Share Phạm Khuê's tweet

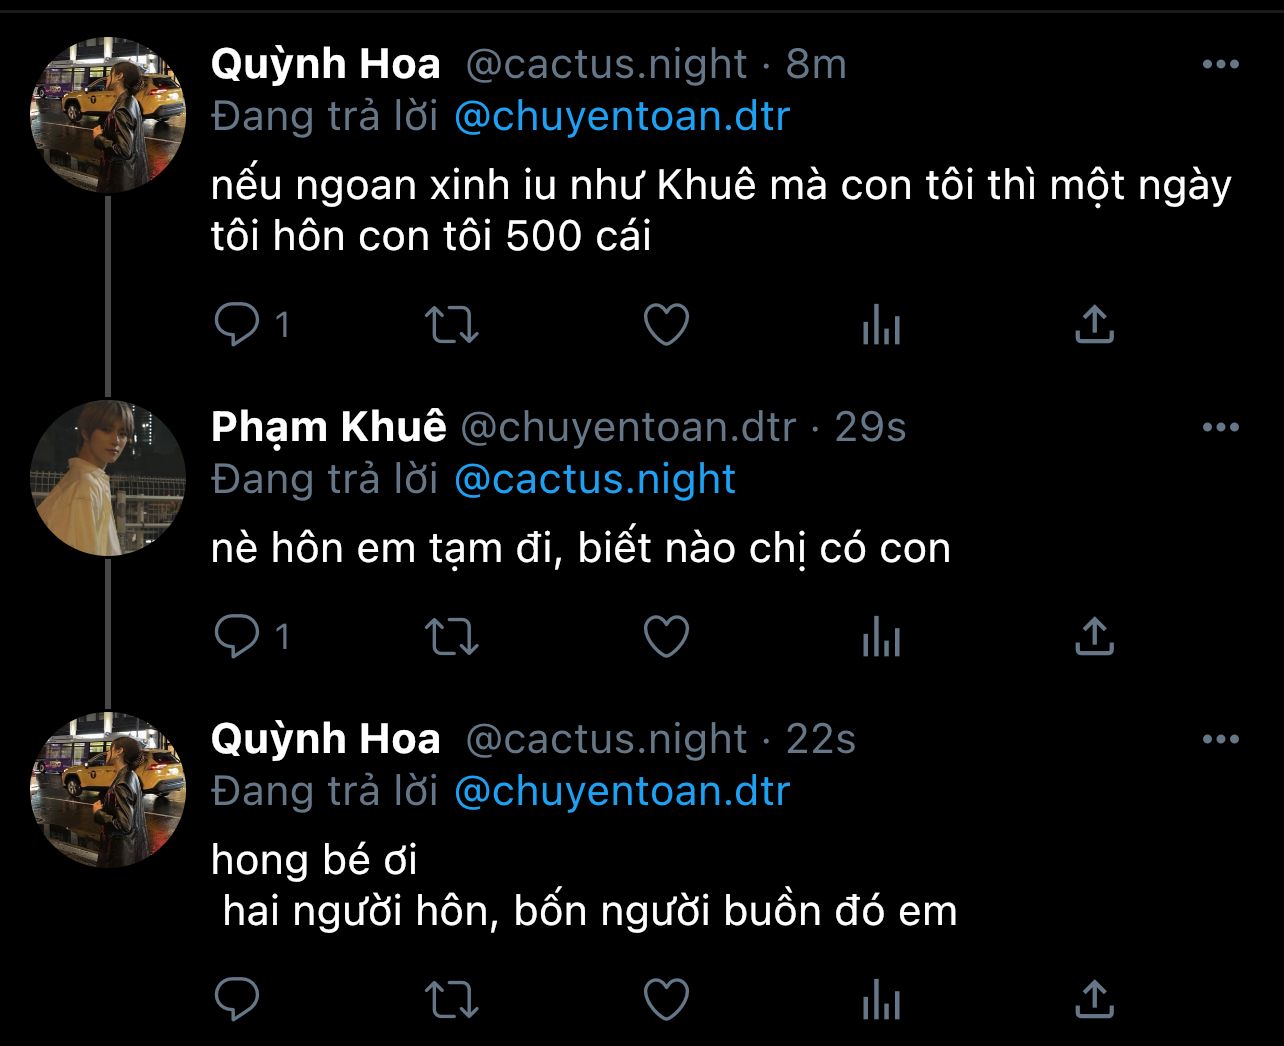pyautogui.click(x=1094, y=637)
